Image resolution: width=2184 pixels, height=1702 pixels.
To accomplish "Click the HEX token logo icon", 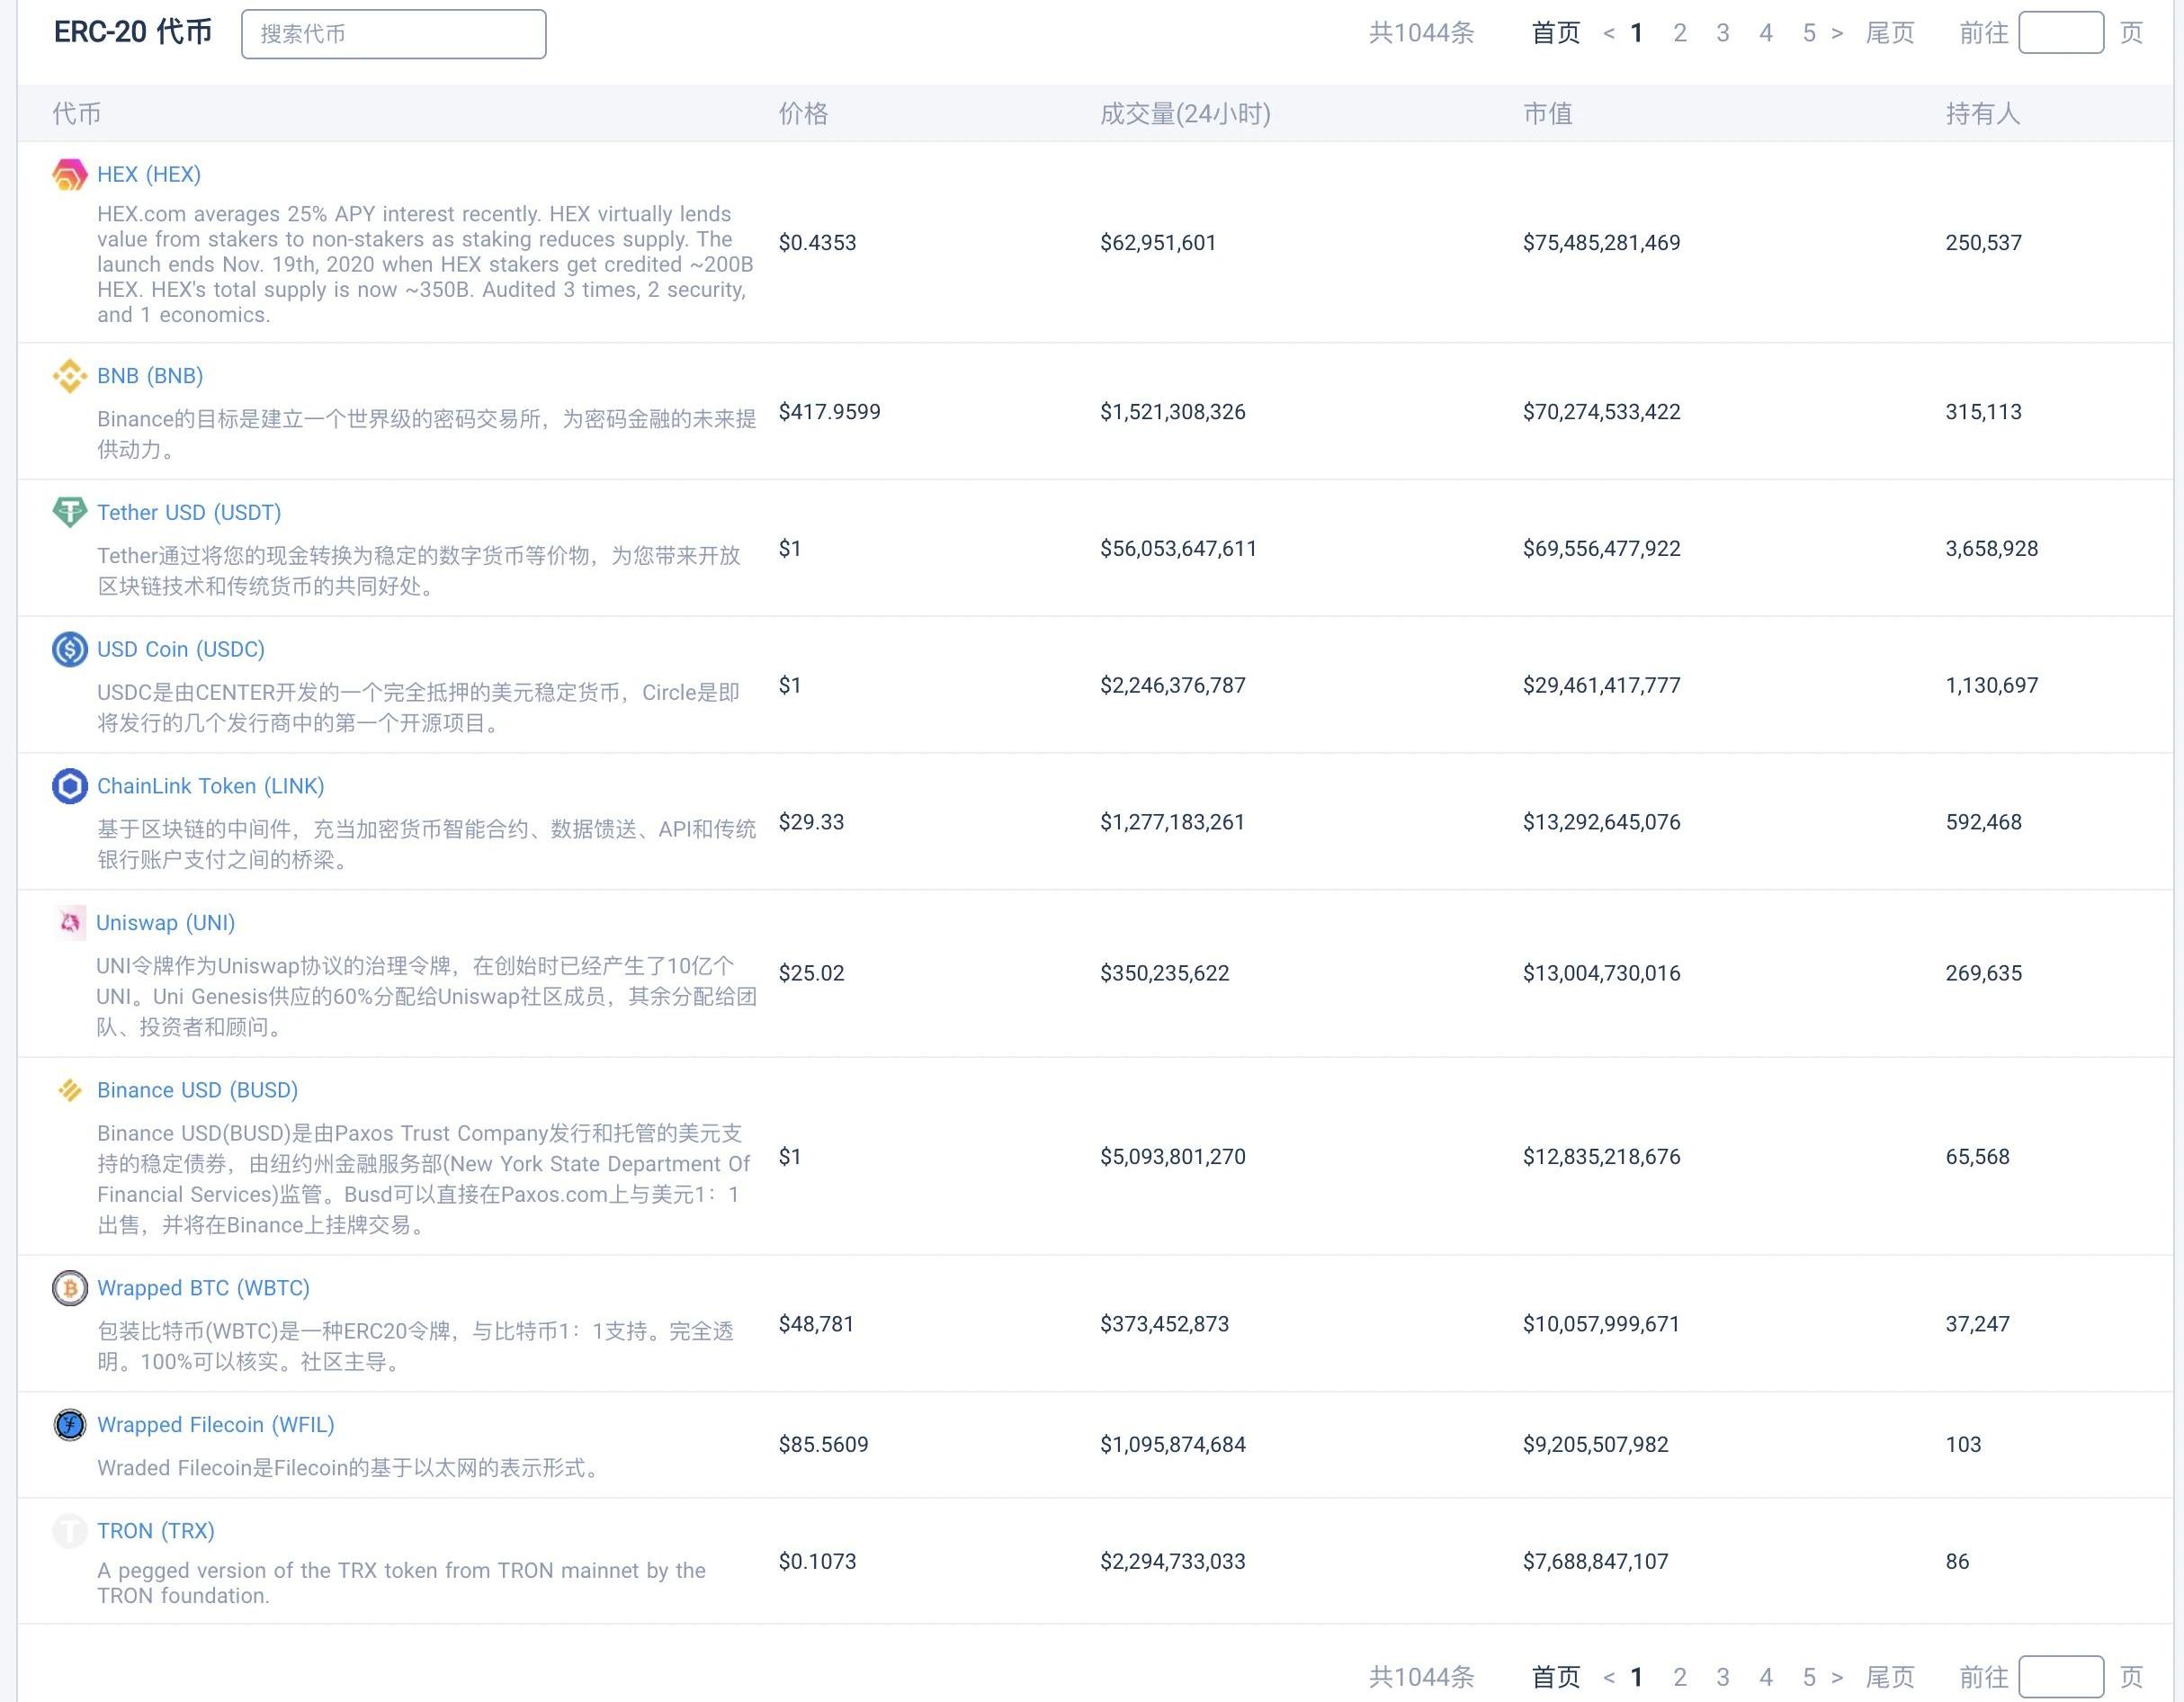I will pos(69,175).
